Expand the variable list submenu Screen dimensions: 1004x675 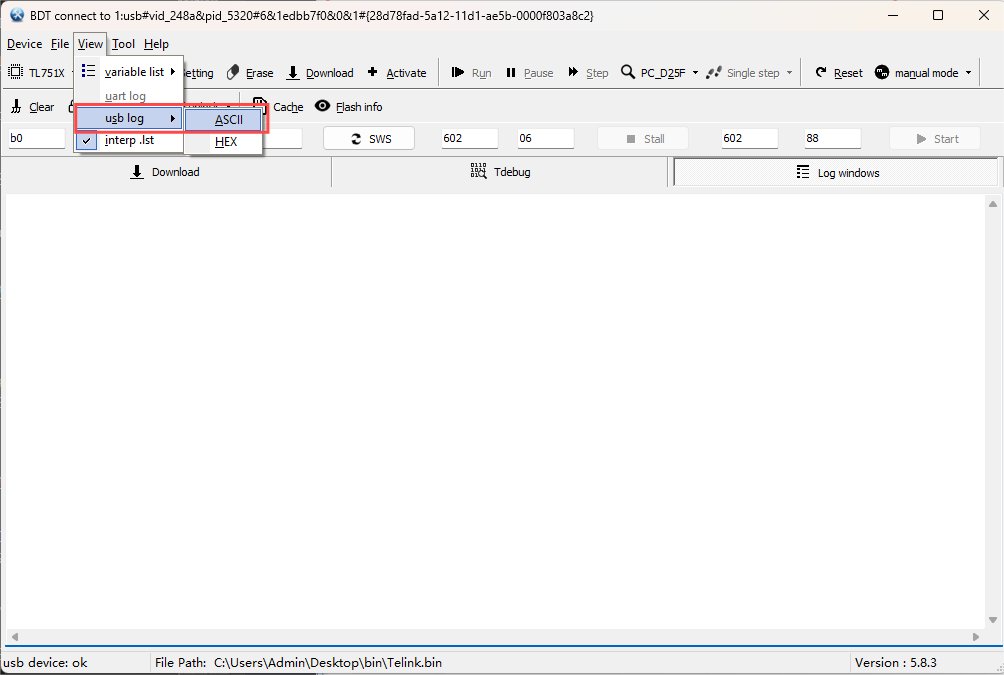(x=129, y=72)
